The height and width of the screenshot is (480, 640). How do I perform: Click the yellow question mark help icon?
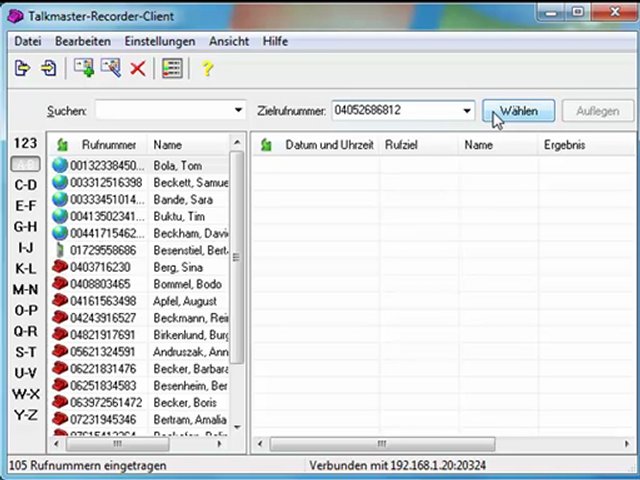tap(207, 68)
